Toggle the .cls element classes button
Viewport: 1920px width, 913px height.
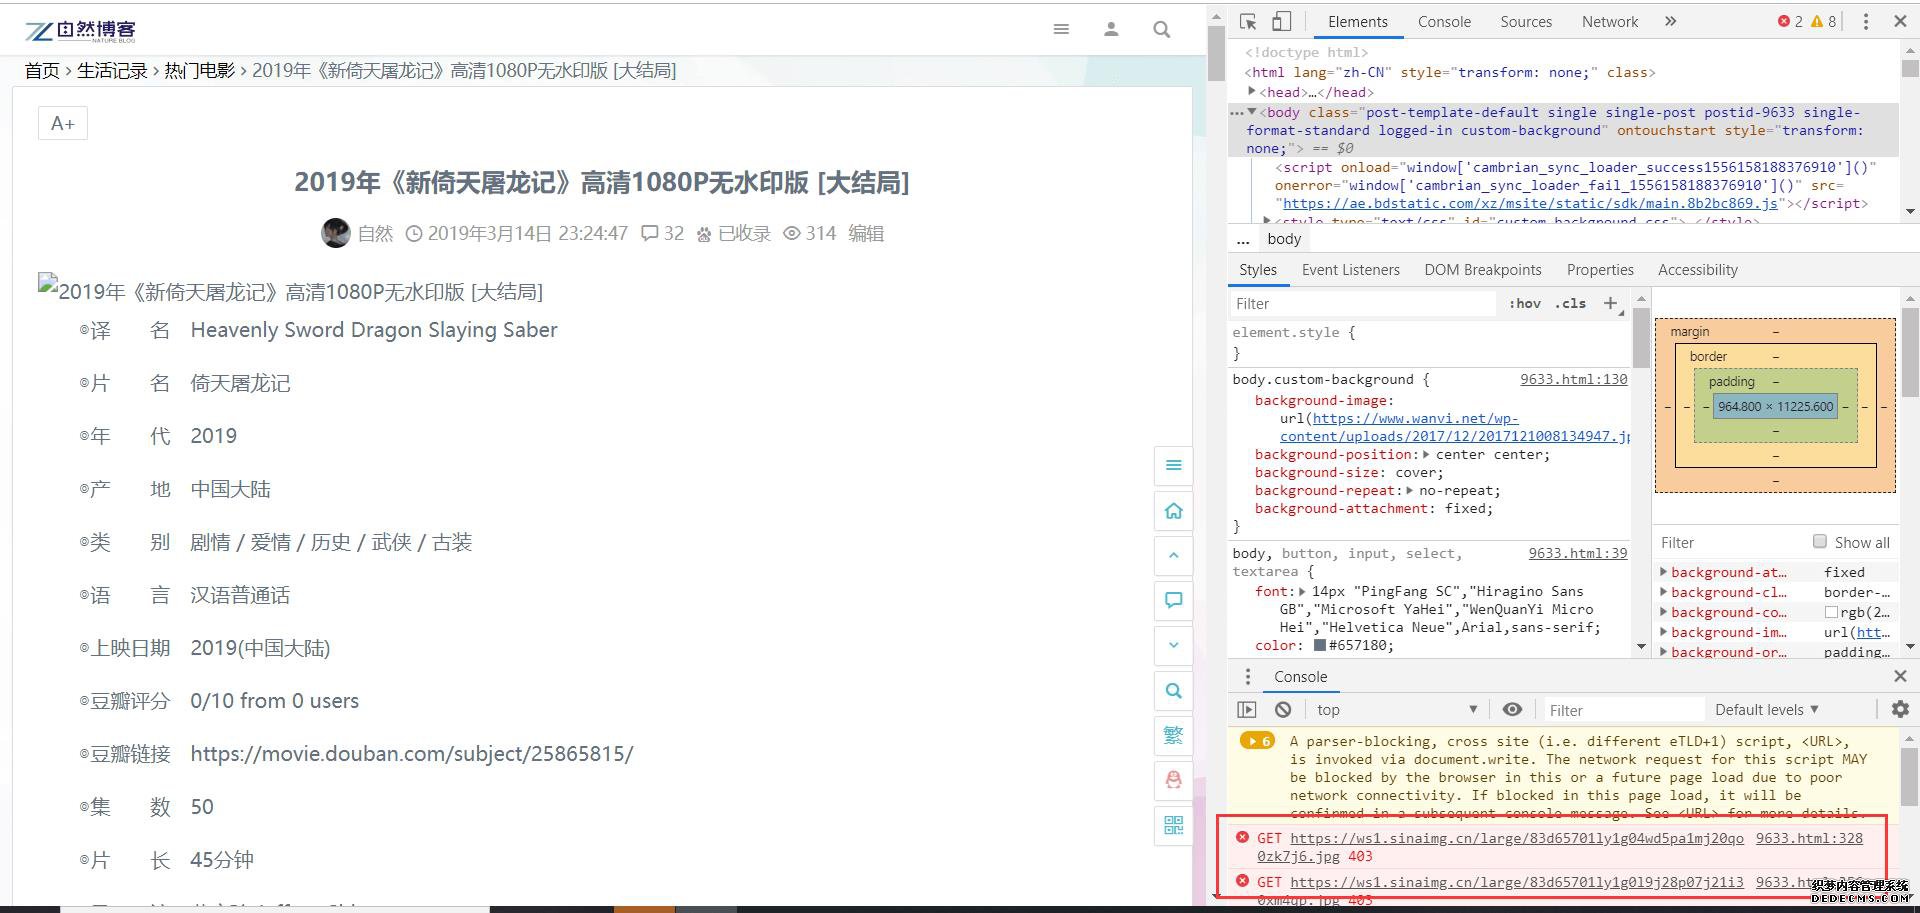[1570, 303]
